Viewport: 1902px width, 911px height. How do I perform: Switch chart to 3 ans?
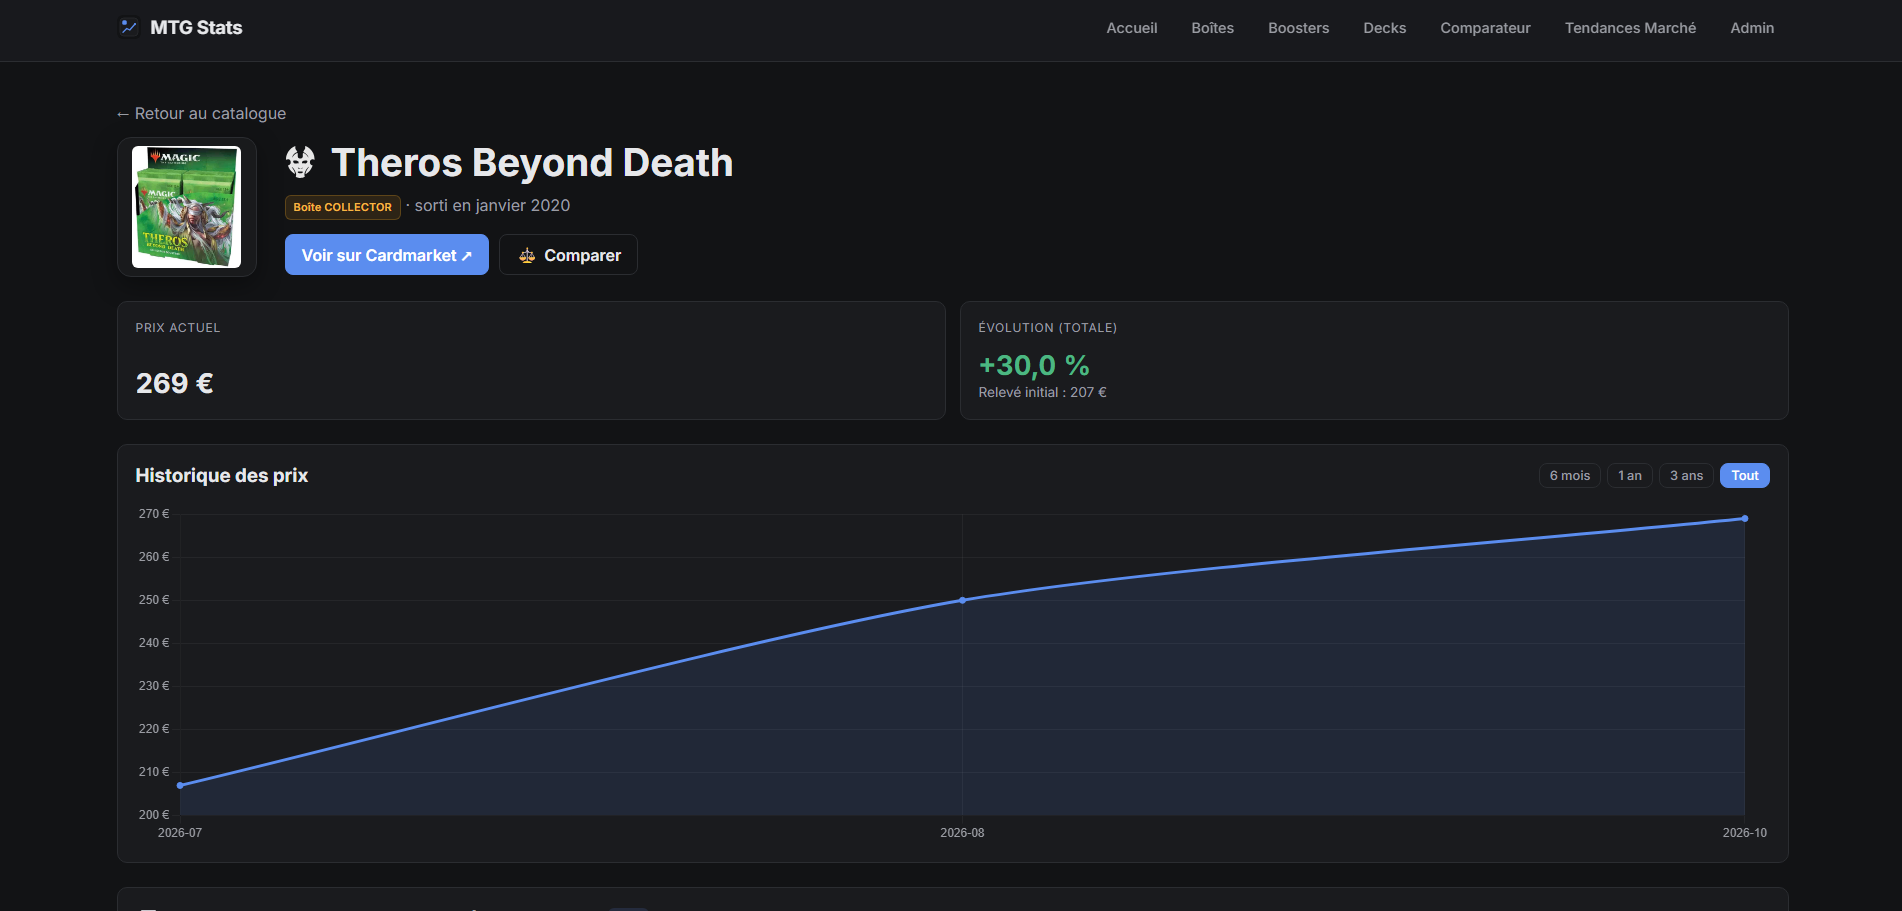pos(1686,476)
